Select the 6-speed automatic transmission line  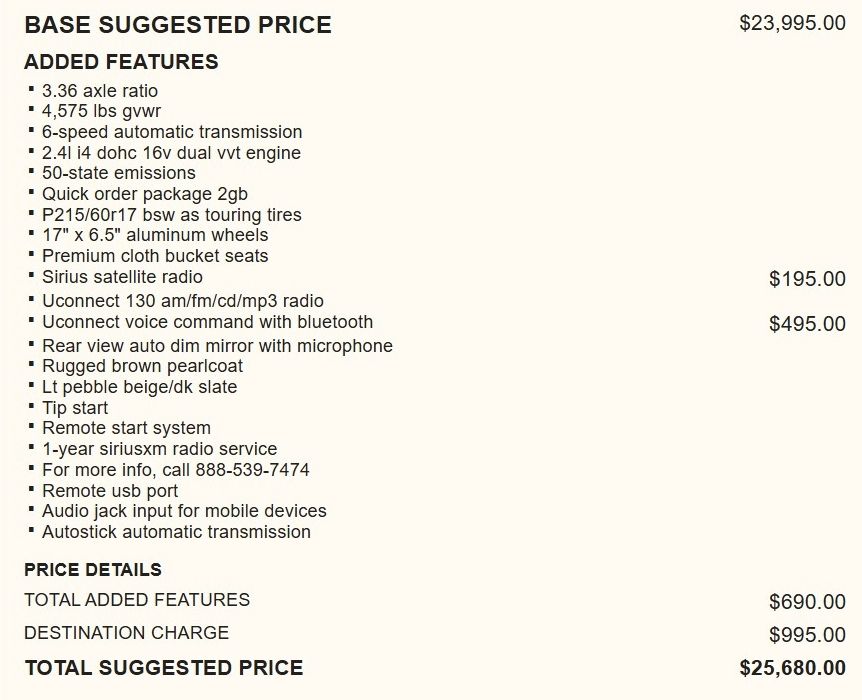tap(172, 132)
